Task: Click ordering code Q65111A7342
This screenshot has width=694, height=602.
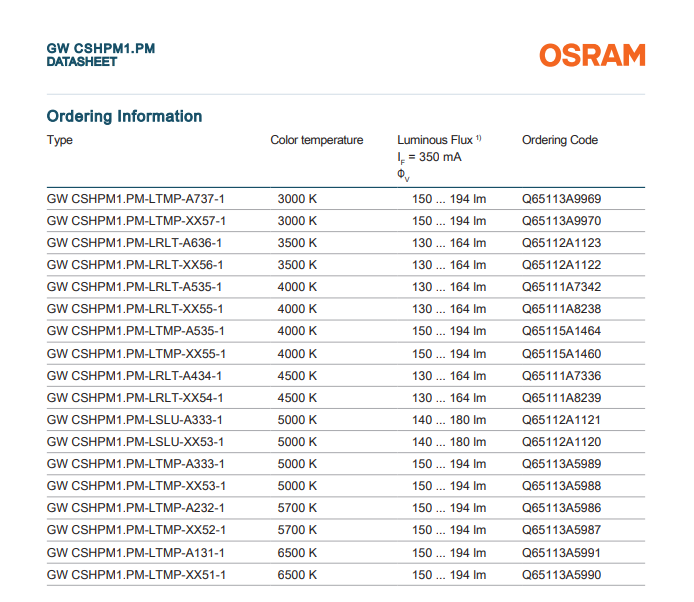Action: 561,287
